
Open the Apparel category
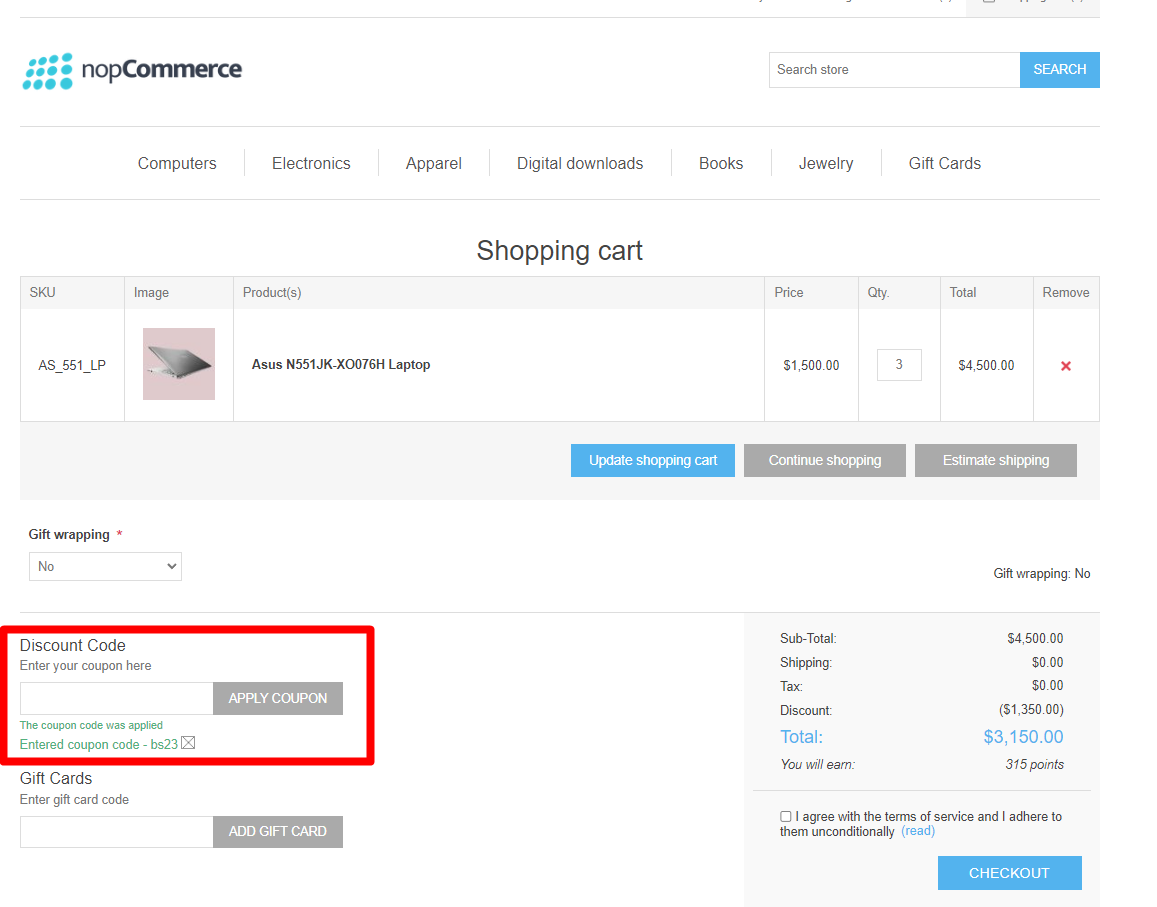pos(433,163)
